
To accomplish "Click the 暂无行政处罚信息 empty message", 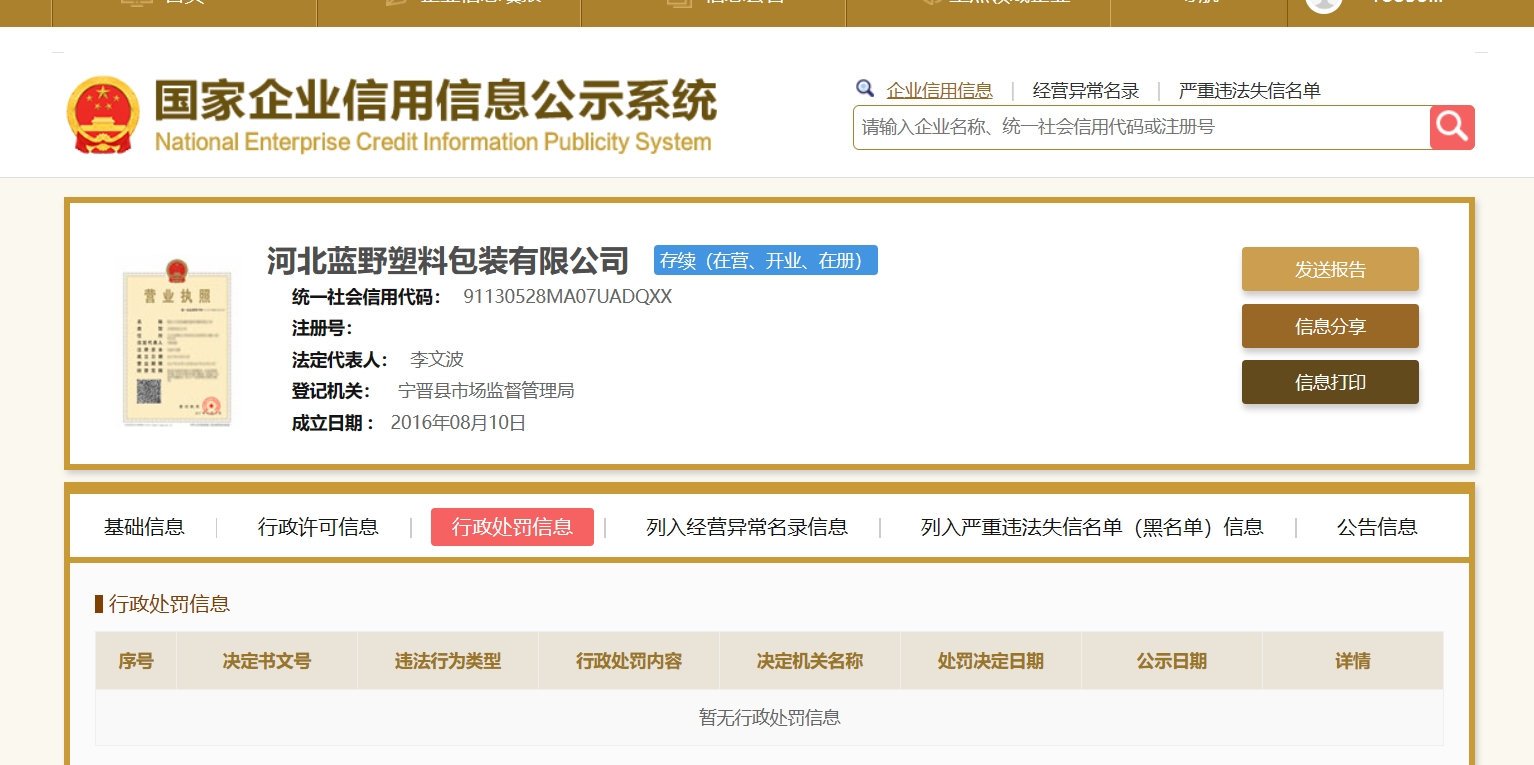I will click(x=769, y=717).
